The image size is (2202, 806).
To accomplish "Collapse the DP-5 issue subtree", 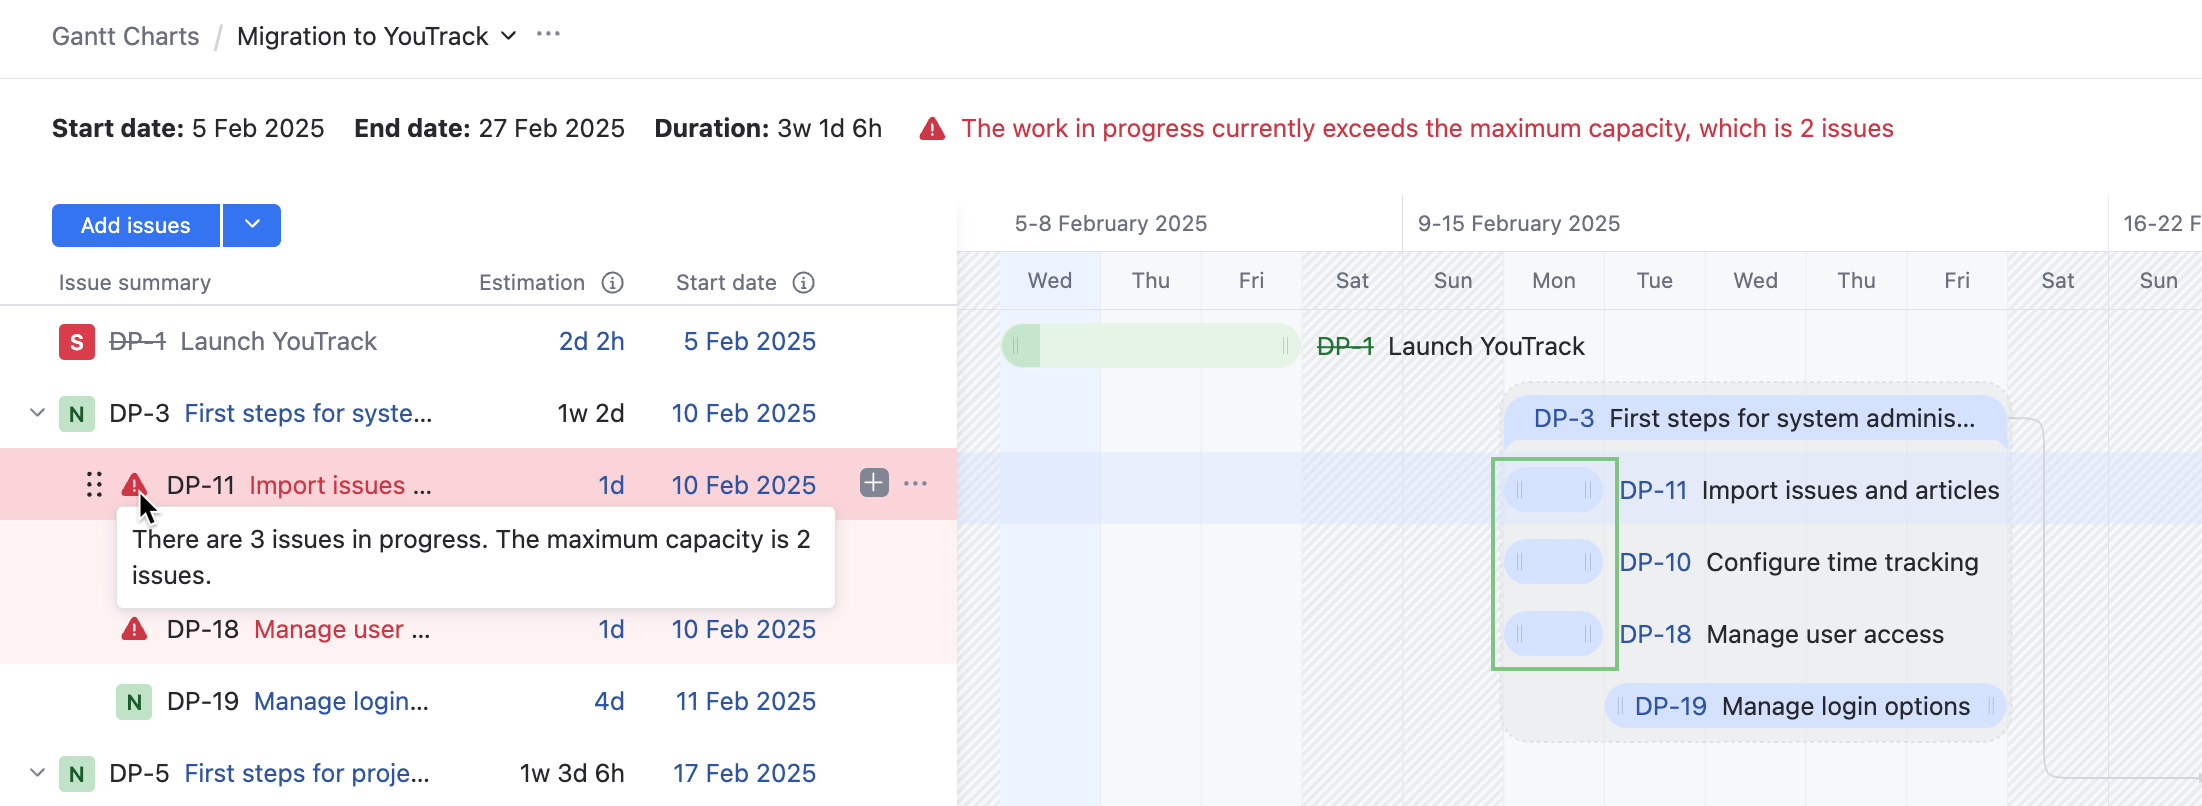I will coord(38,773).
